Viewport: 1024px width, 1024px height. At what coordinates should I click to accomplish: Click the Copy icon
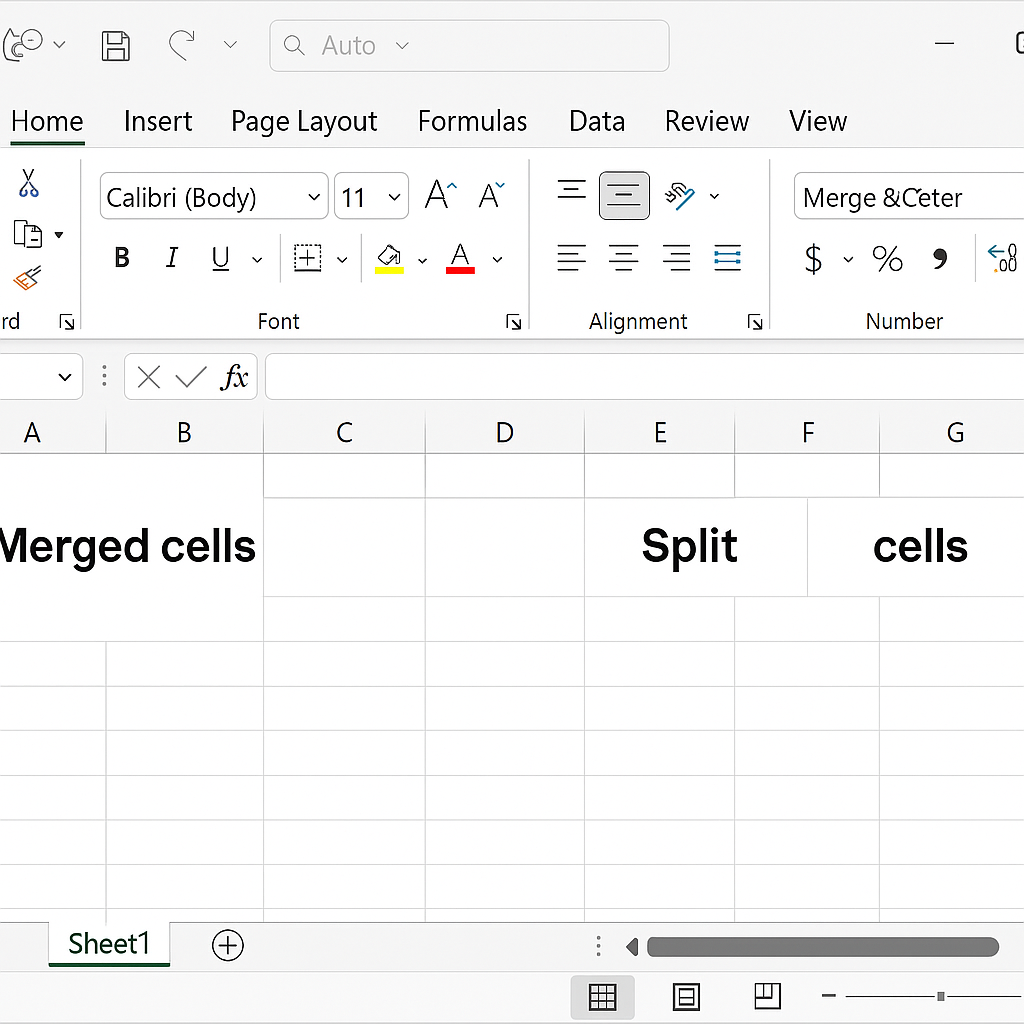pyautogui.click(x=28, y=234)
